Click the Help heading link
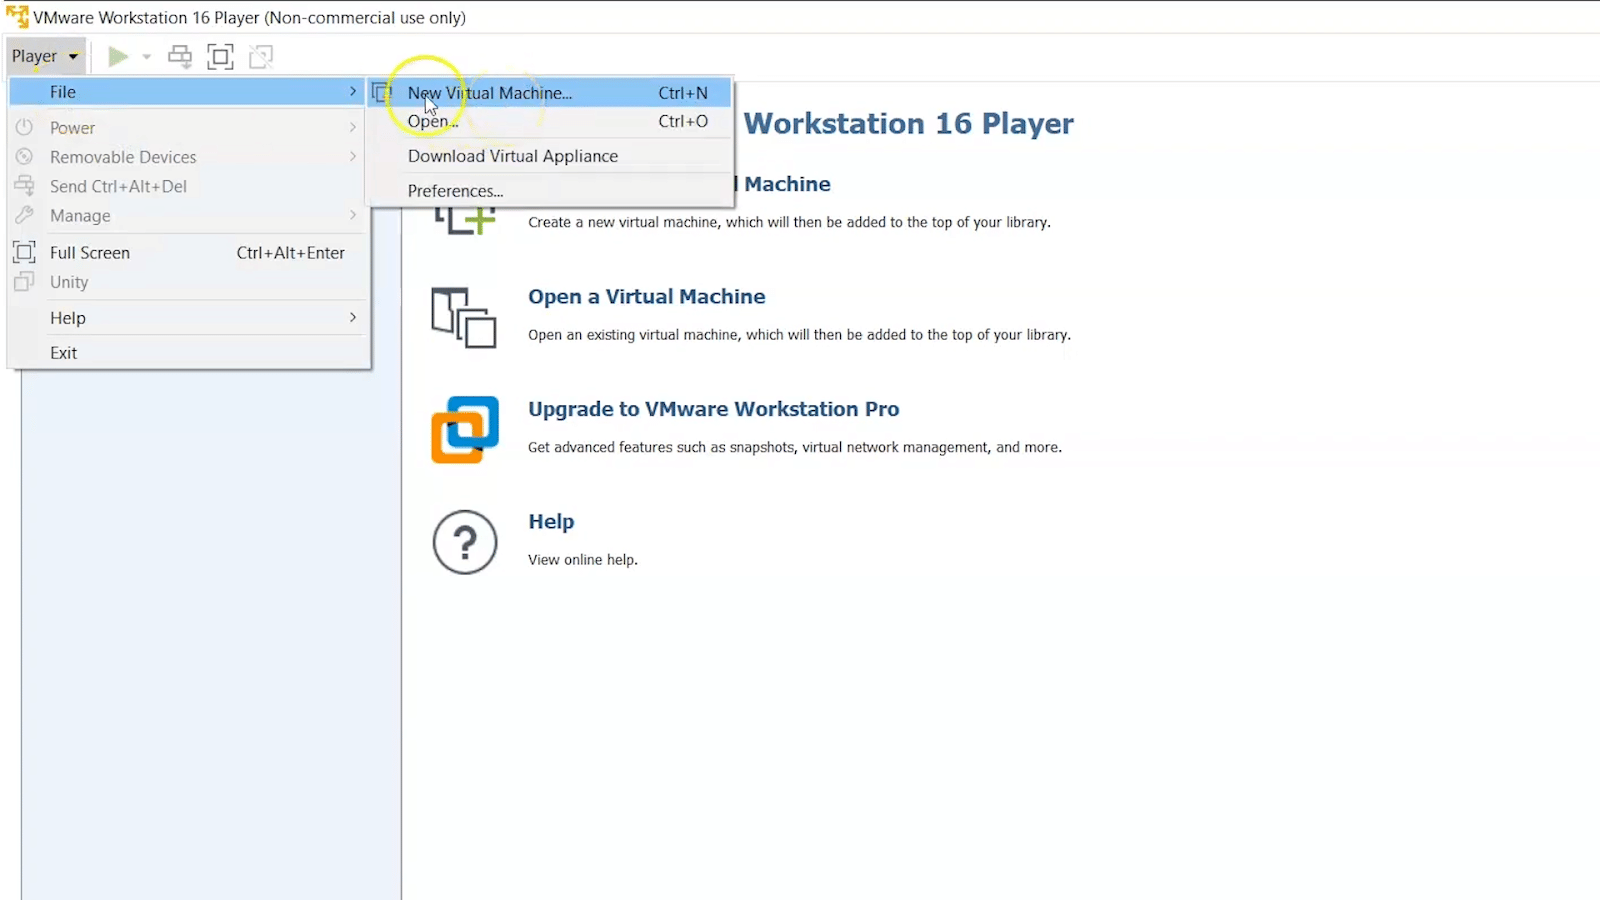This screenshot has height=900, width=1600. click(551, 522)
